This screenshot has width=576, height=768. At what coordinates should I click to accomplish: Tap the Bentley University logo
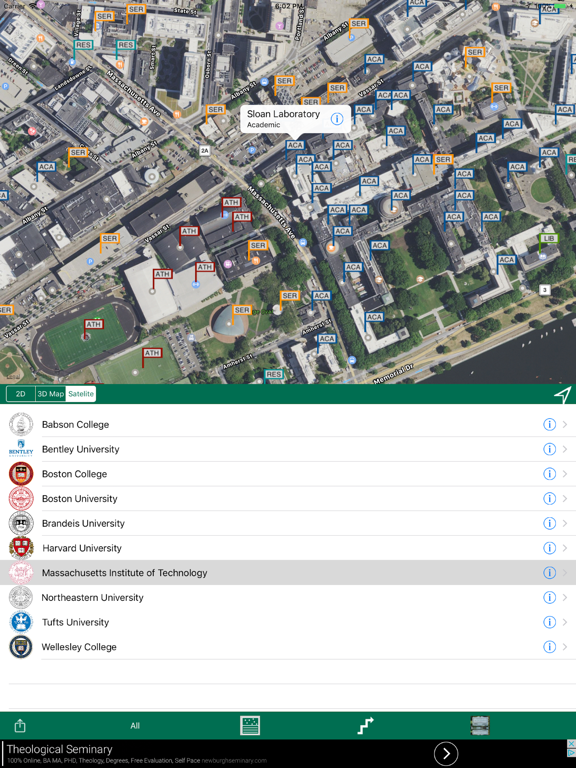click(21, 449)
